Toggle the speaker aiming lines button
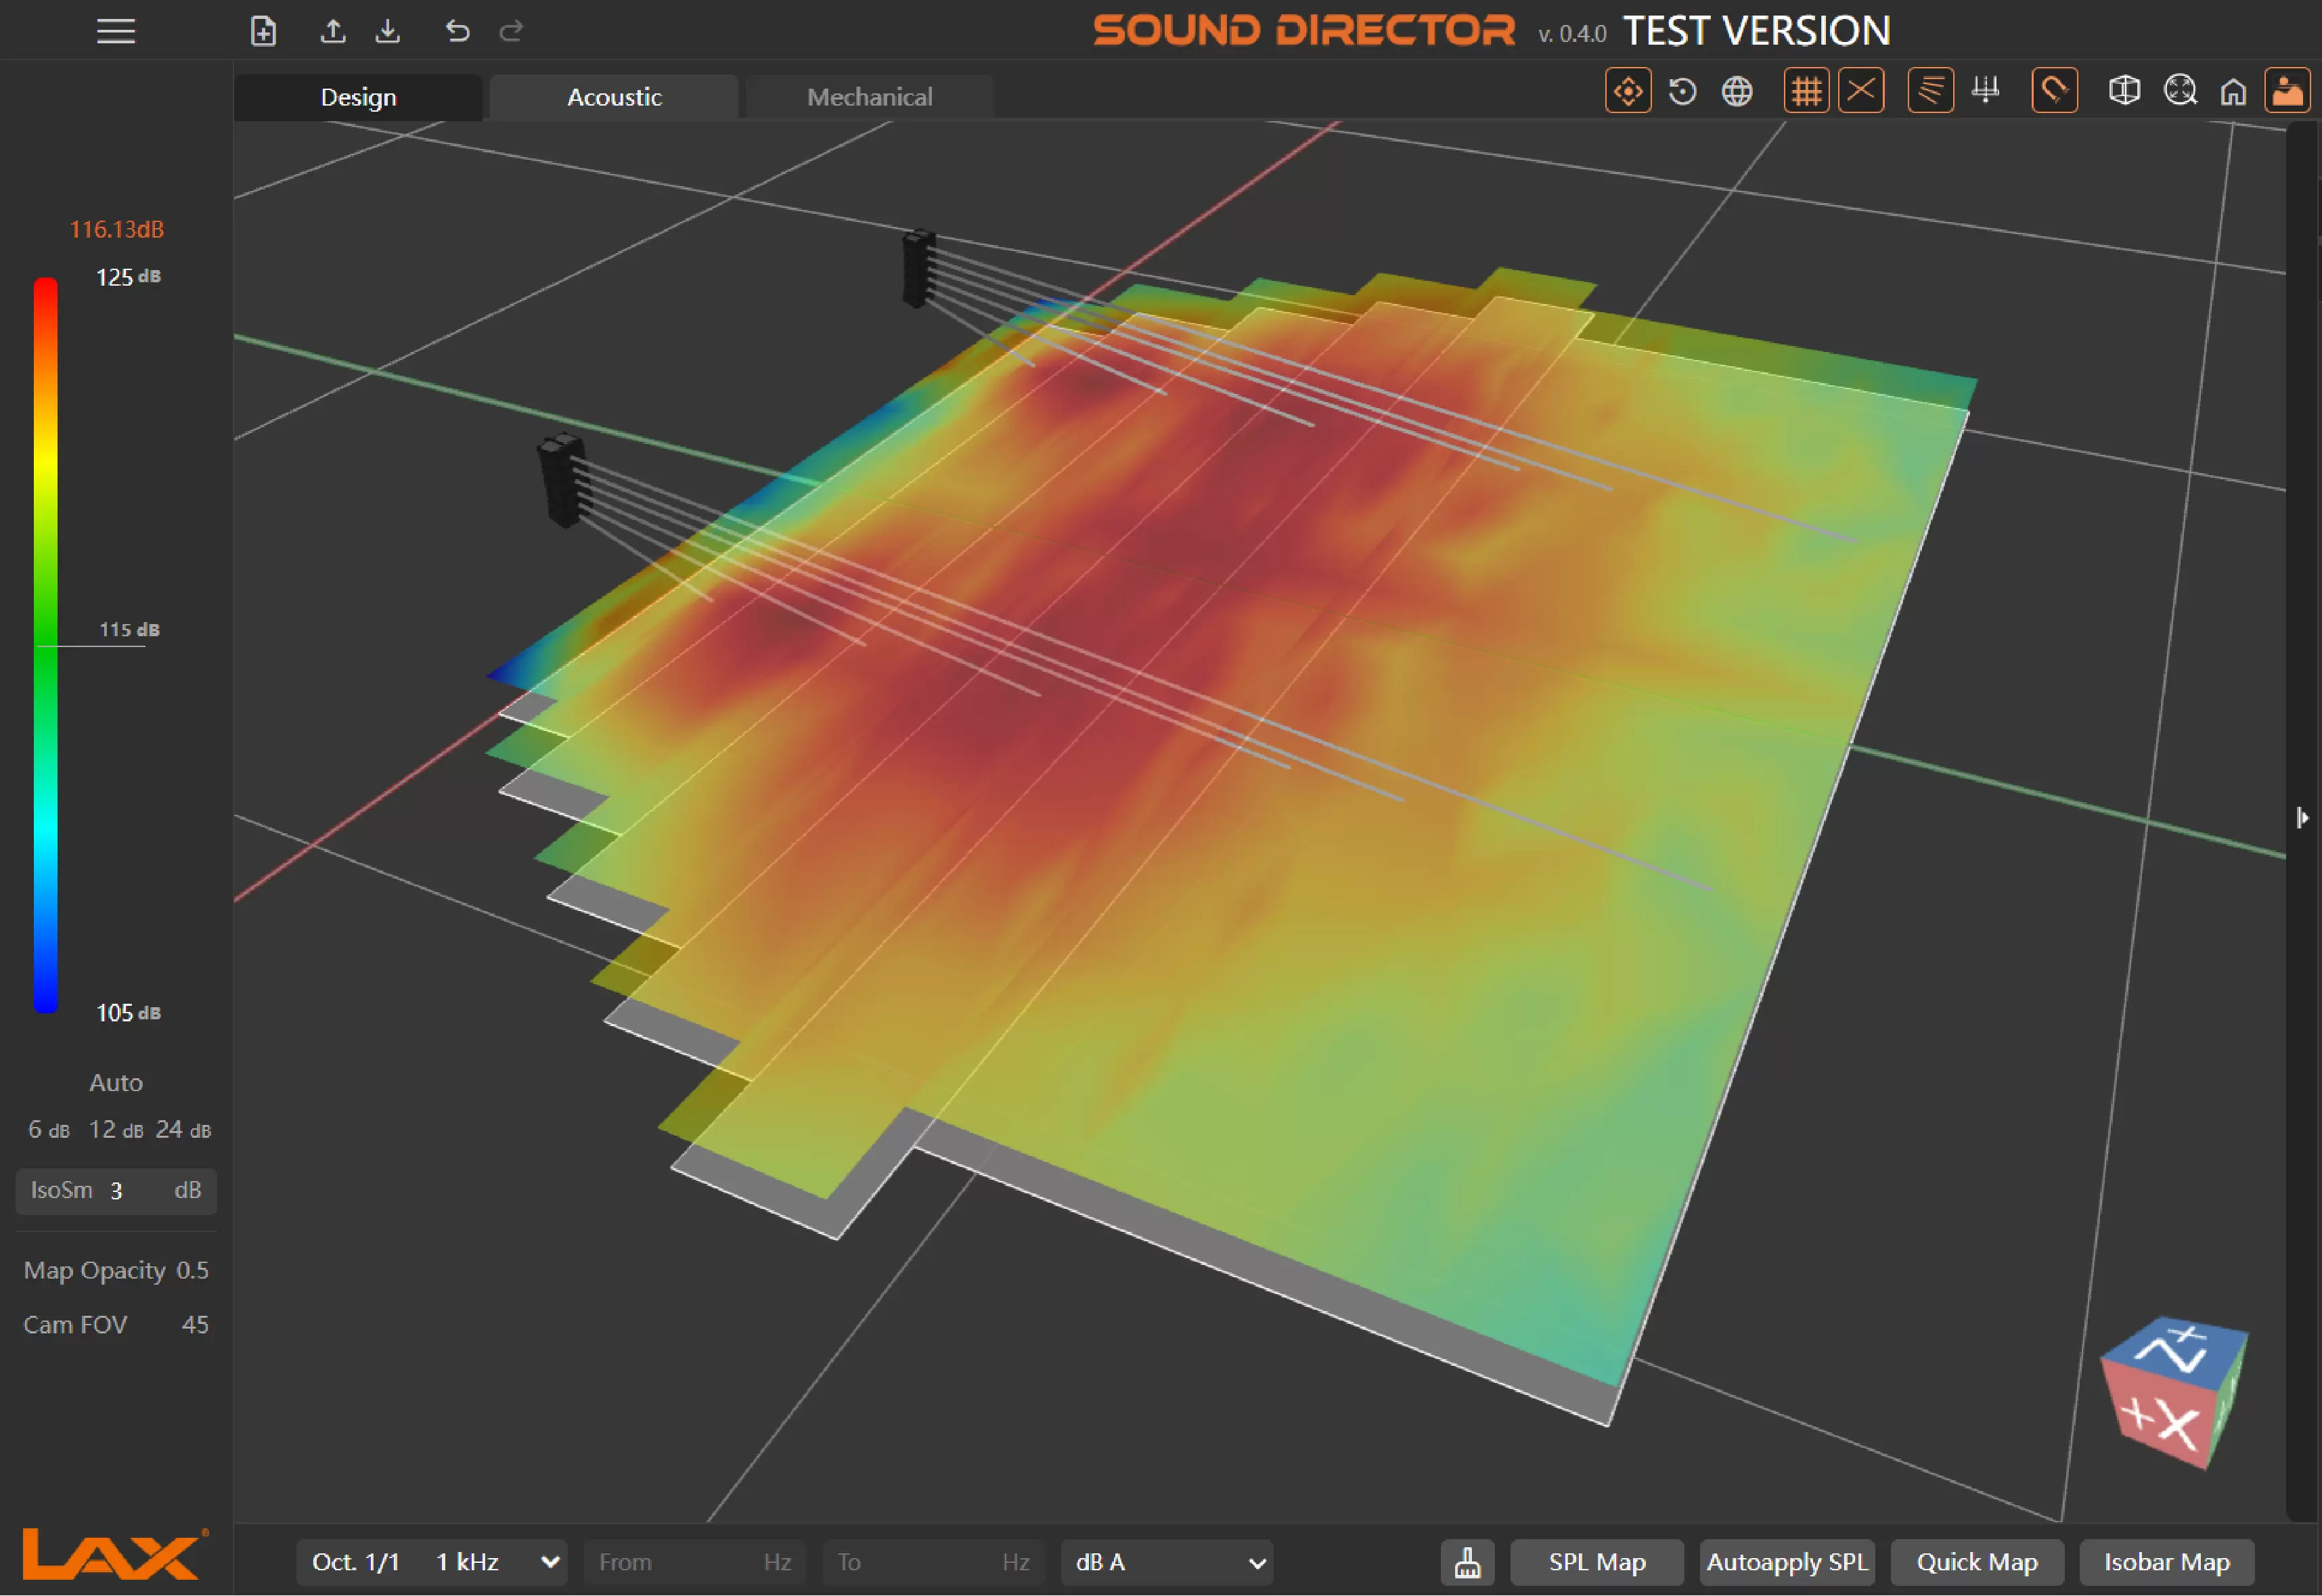 point(1930,92)
